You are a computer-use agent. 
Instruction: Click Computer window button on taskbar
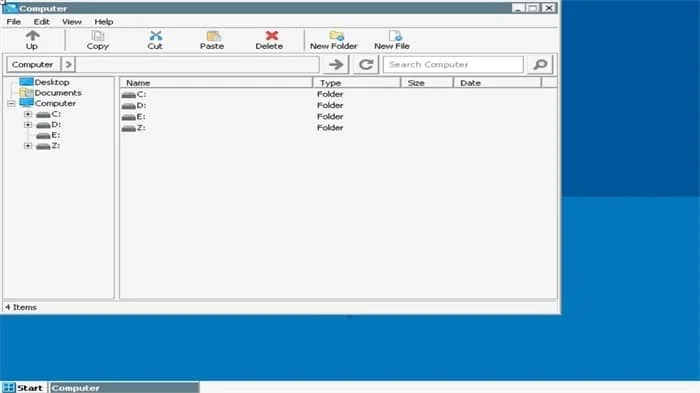(x=124, y=388)
